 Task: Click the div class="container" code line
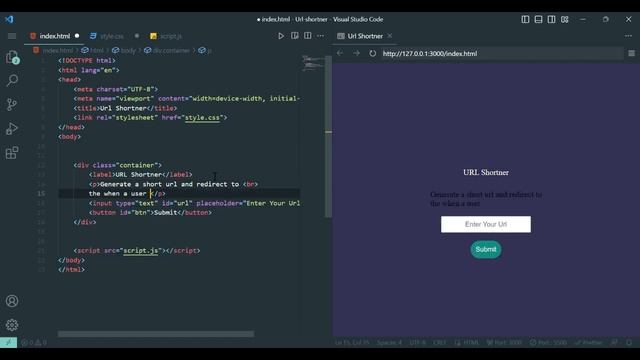click(118, 165)
